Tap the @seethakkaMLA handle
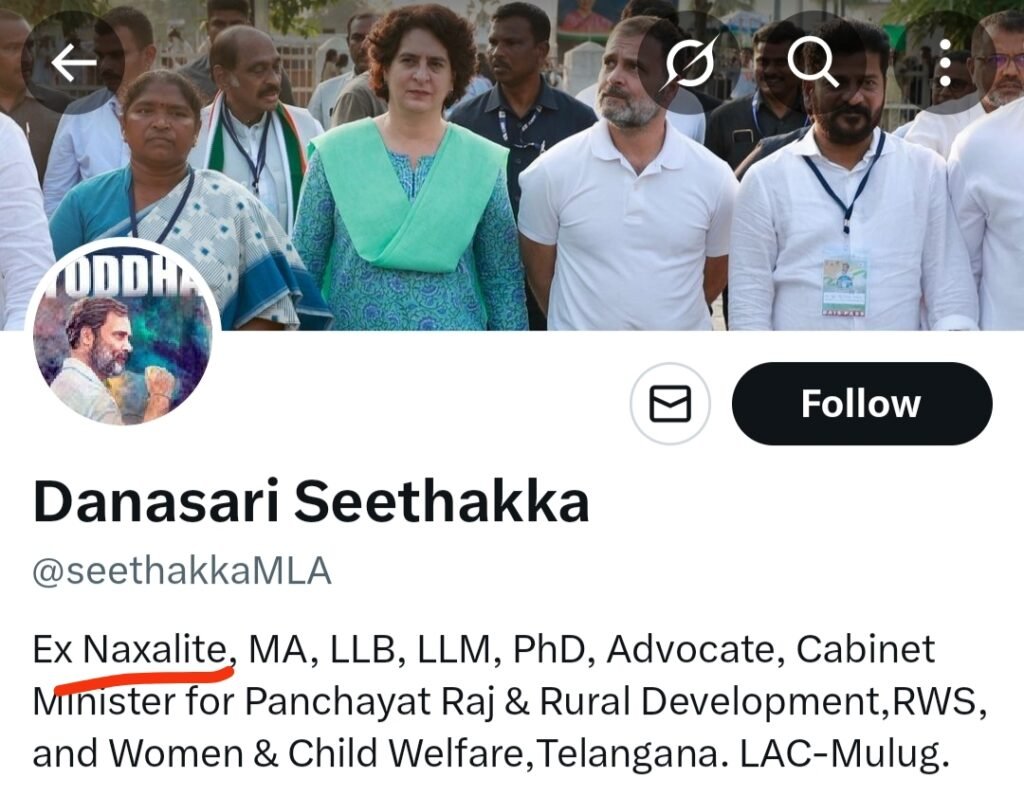Image resolution: width=1024 pixels, height=796 pixels. tap(182, 571)
